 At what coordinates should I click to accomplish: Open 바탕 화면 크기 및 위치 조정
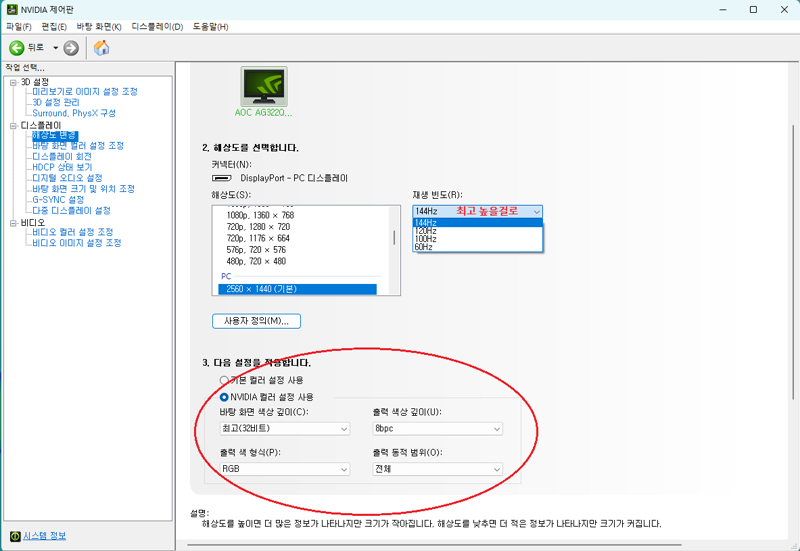coord(84,189)
